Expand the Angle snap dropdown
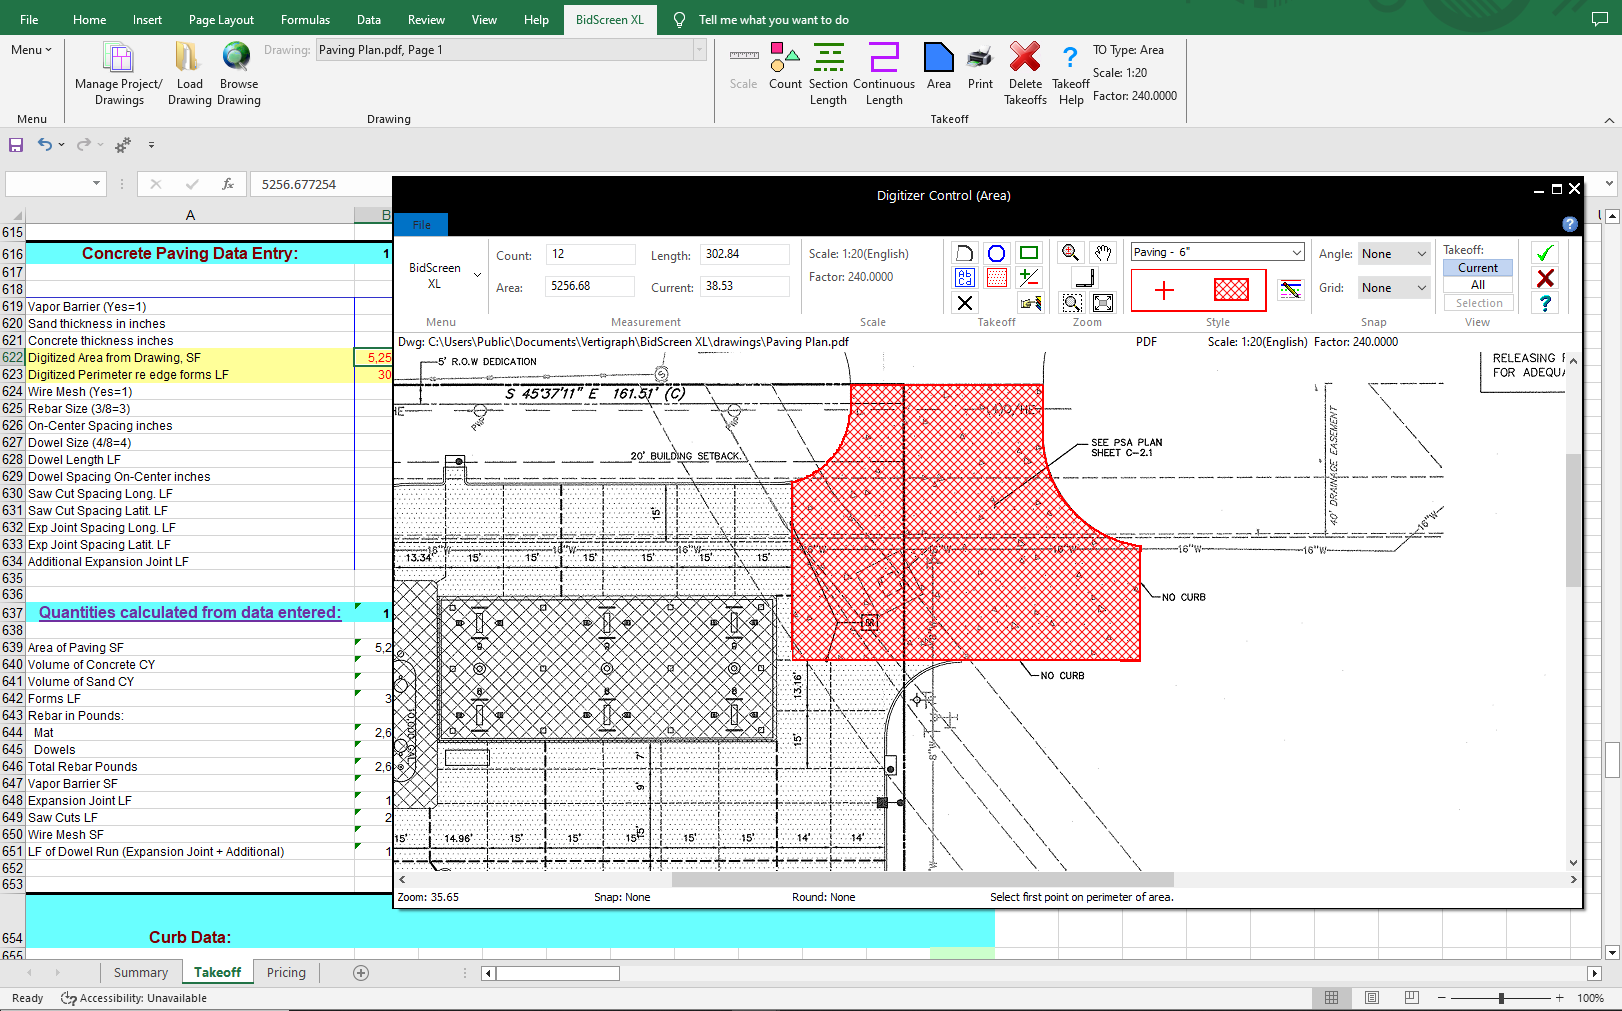This screenshot has height=1011, width=1622. (1421, 254)
